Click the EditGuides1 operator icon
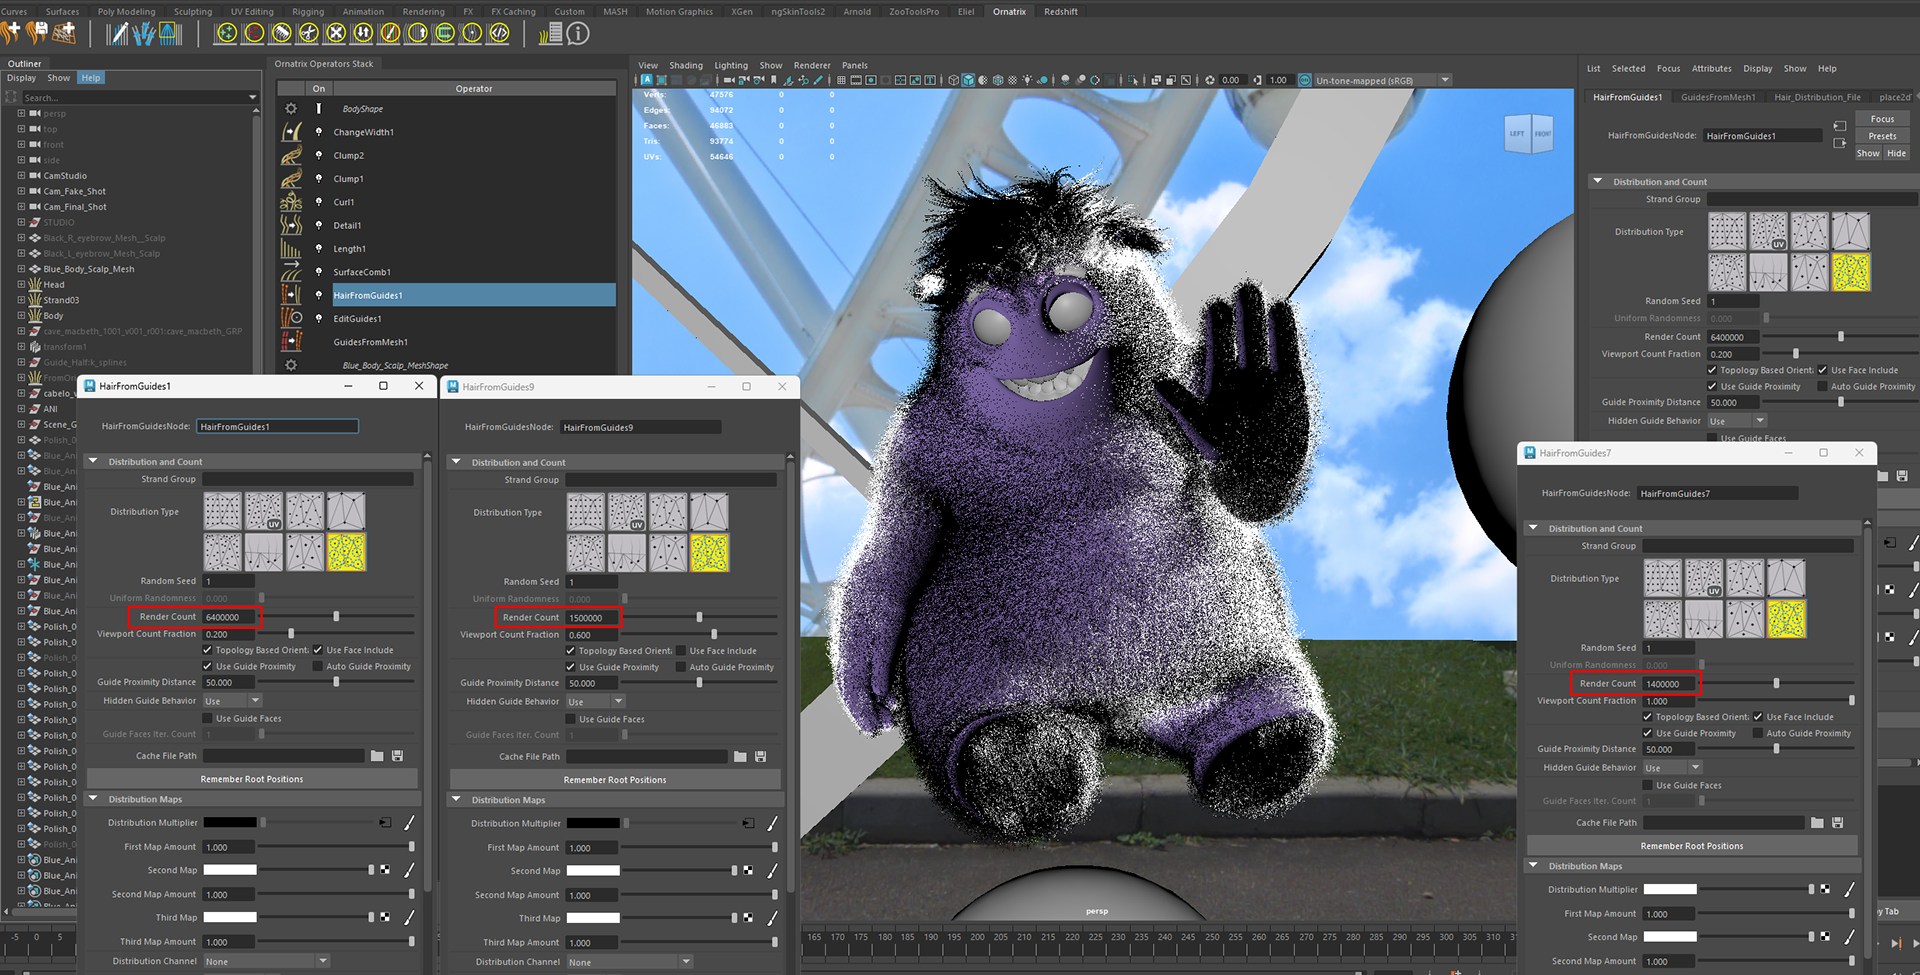The image size is (1920, 975). [x=291, y=318]
